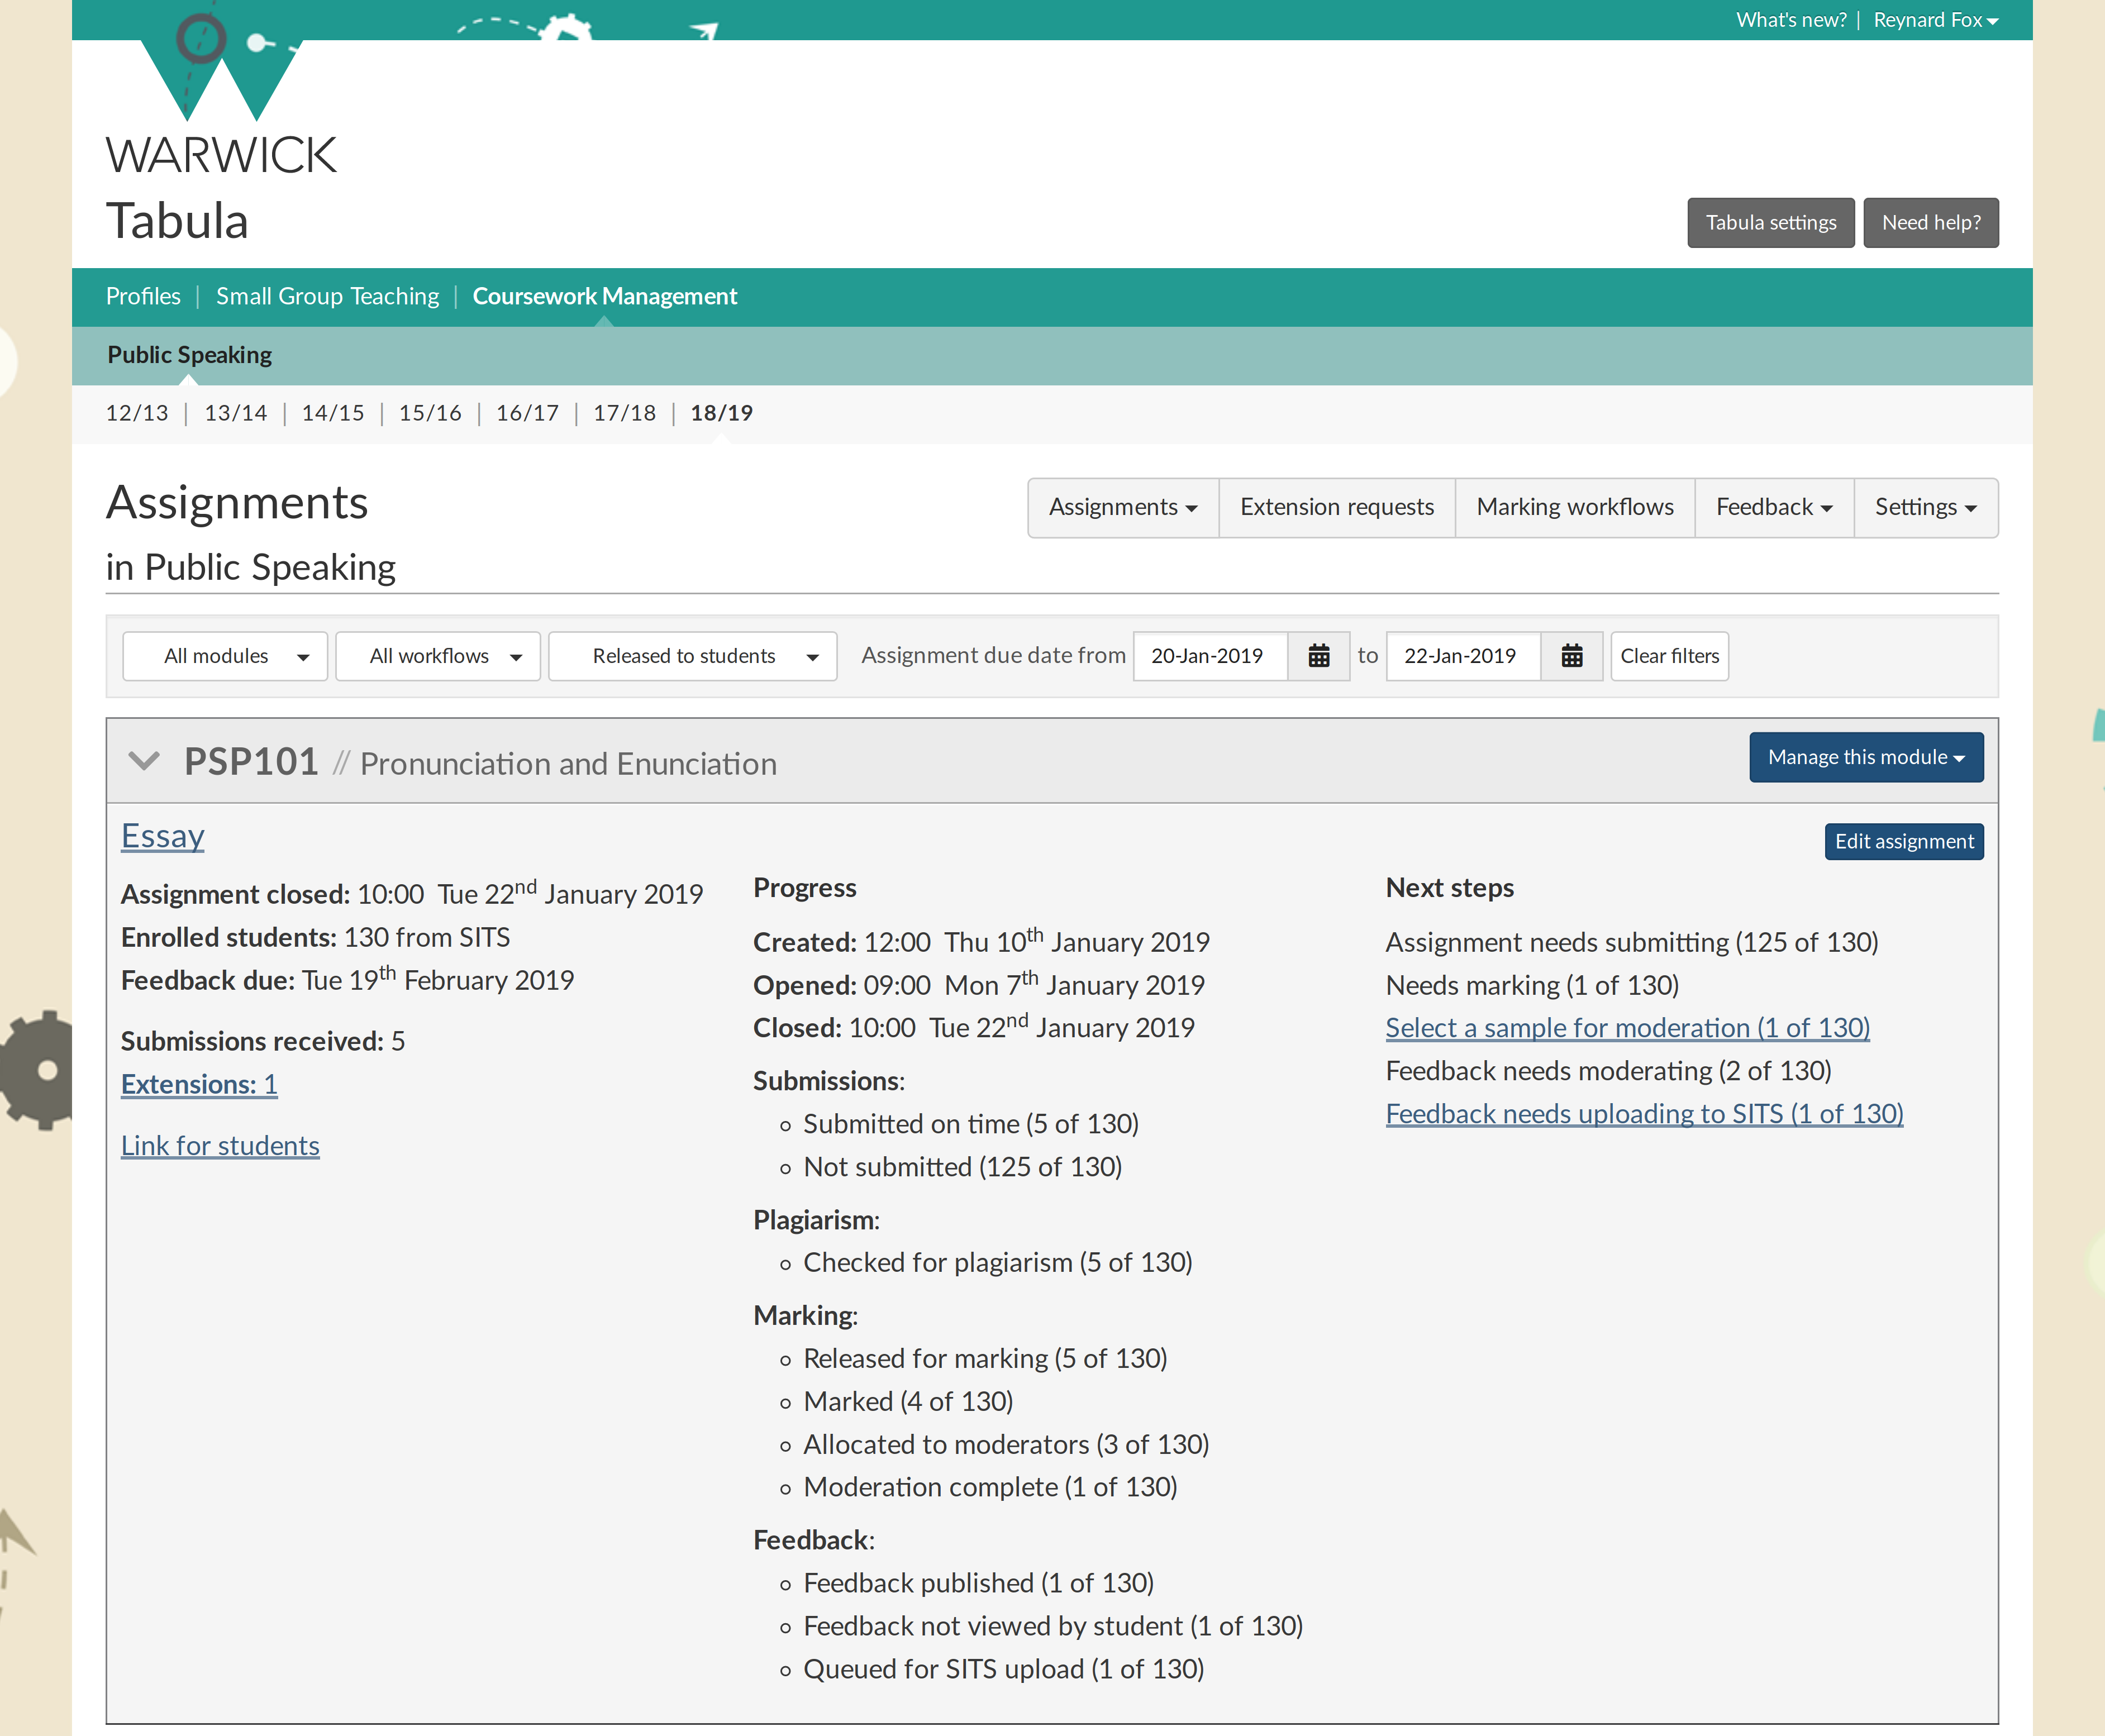The height and width of the screenshot is (1736, 2105).
Task: Collapse the PSP101 module section
Action: pos(144,761)
